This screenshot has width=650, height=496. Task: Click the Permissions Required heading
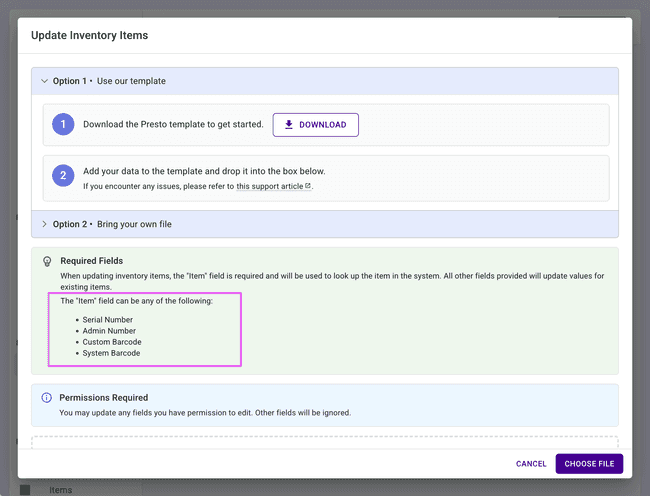click(x=104, y=398)
